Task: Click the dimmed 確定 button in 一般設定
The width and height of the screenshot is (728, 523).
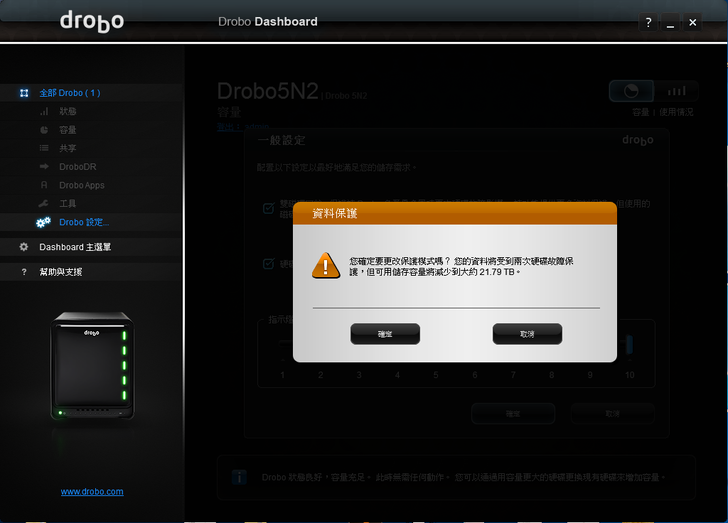Action: 513,413
